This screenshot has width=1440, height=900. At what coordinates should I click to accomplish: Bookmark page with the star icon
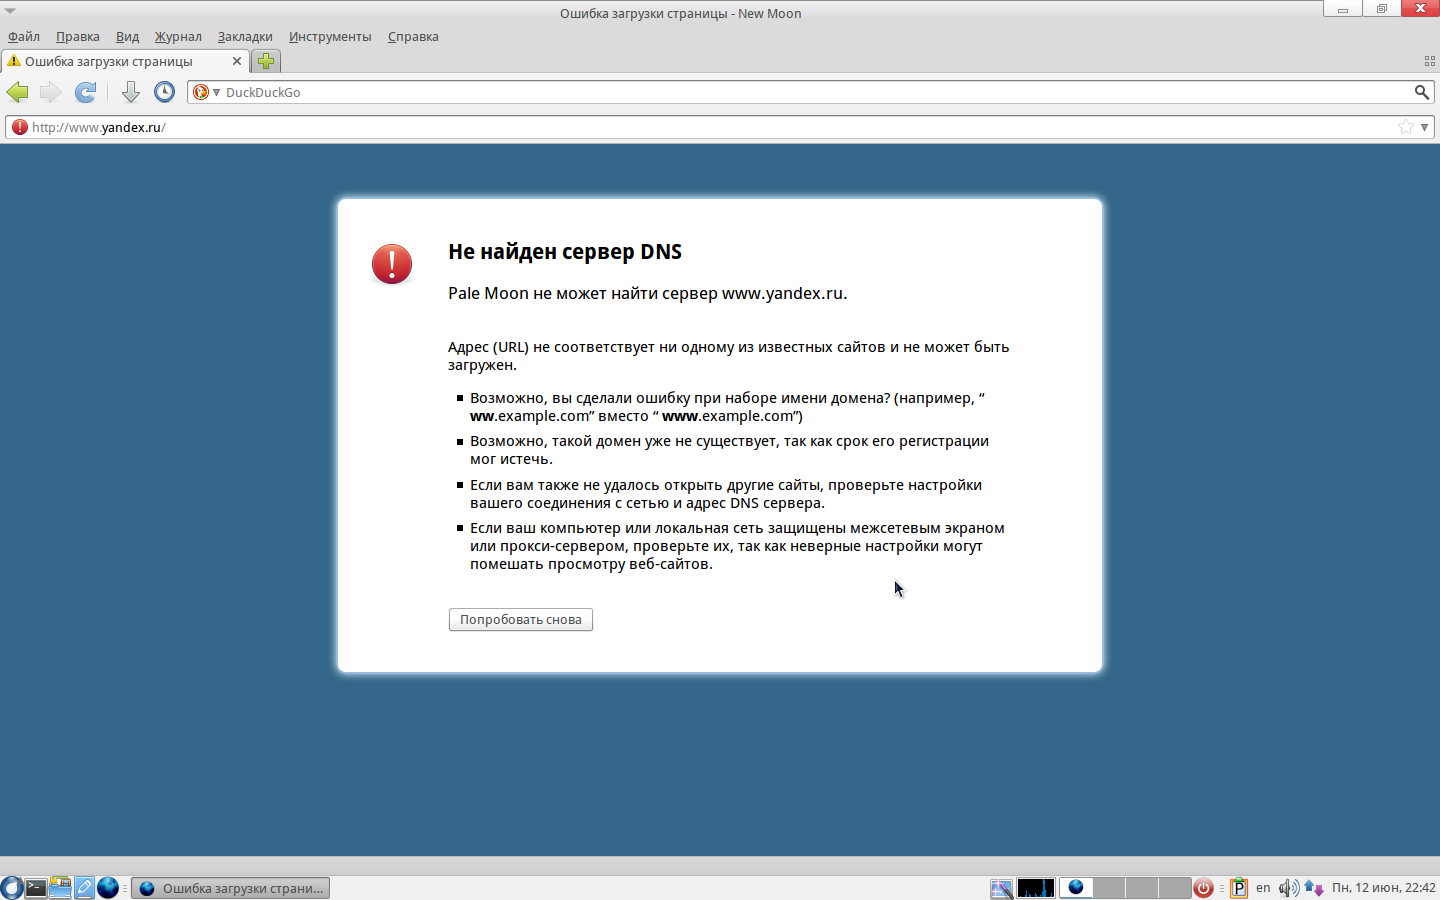pos(1406,127)
